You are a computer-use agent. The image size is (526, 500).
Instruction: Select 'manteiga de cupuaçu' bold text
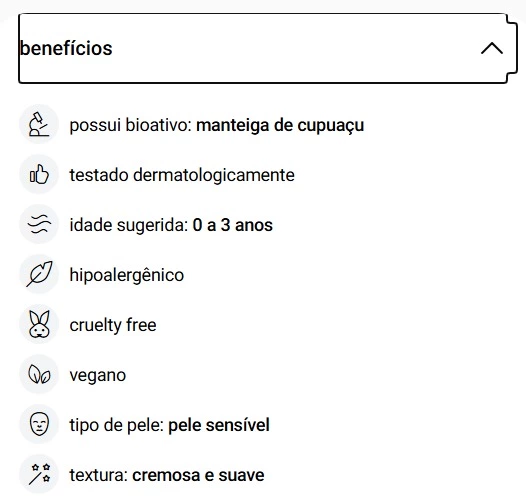click(280, 126)
